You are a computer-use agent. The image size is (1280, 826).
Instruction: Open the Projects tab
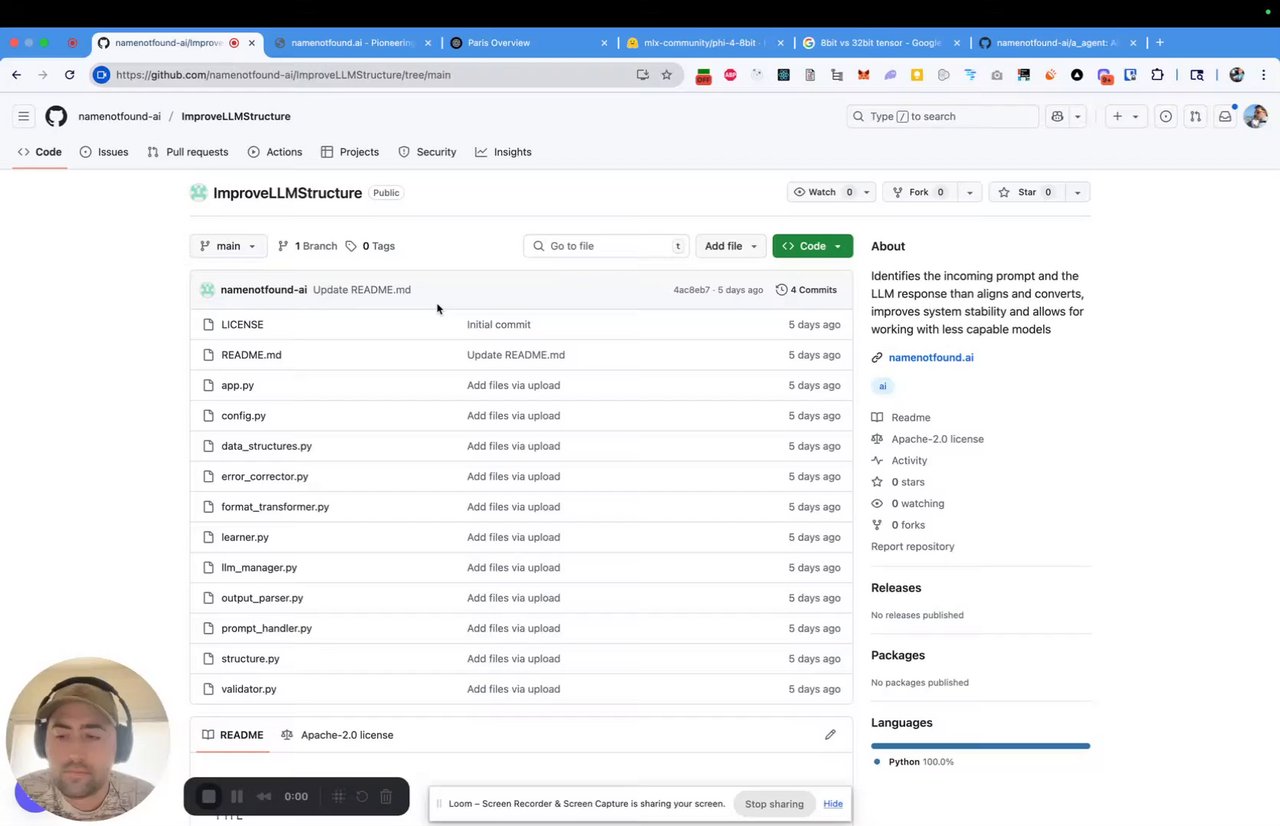[x=350, y=152]
